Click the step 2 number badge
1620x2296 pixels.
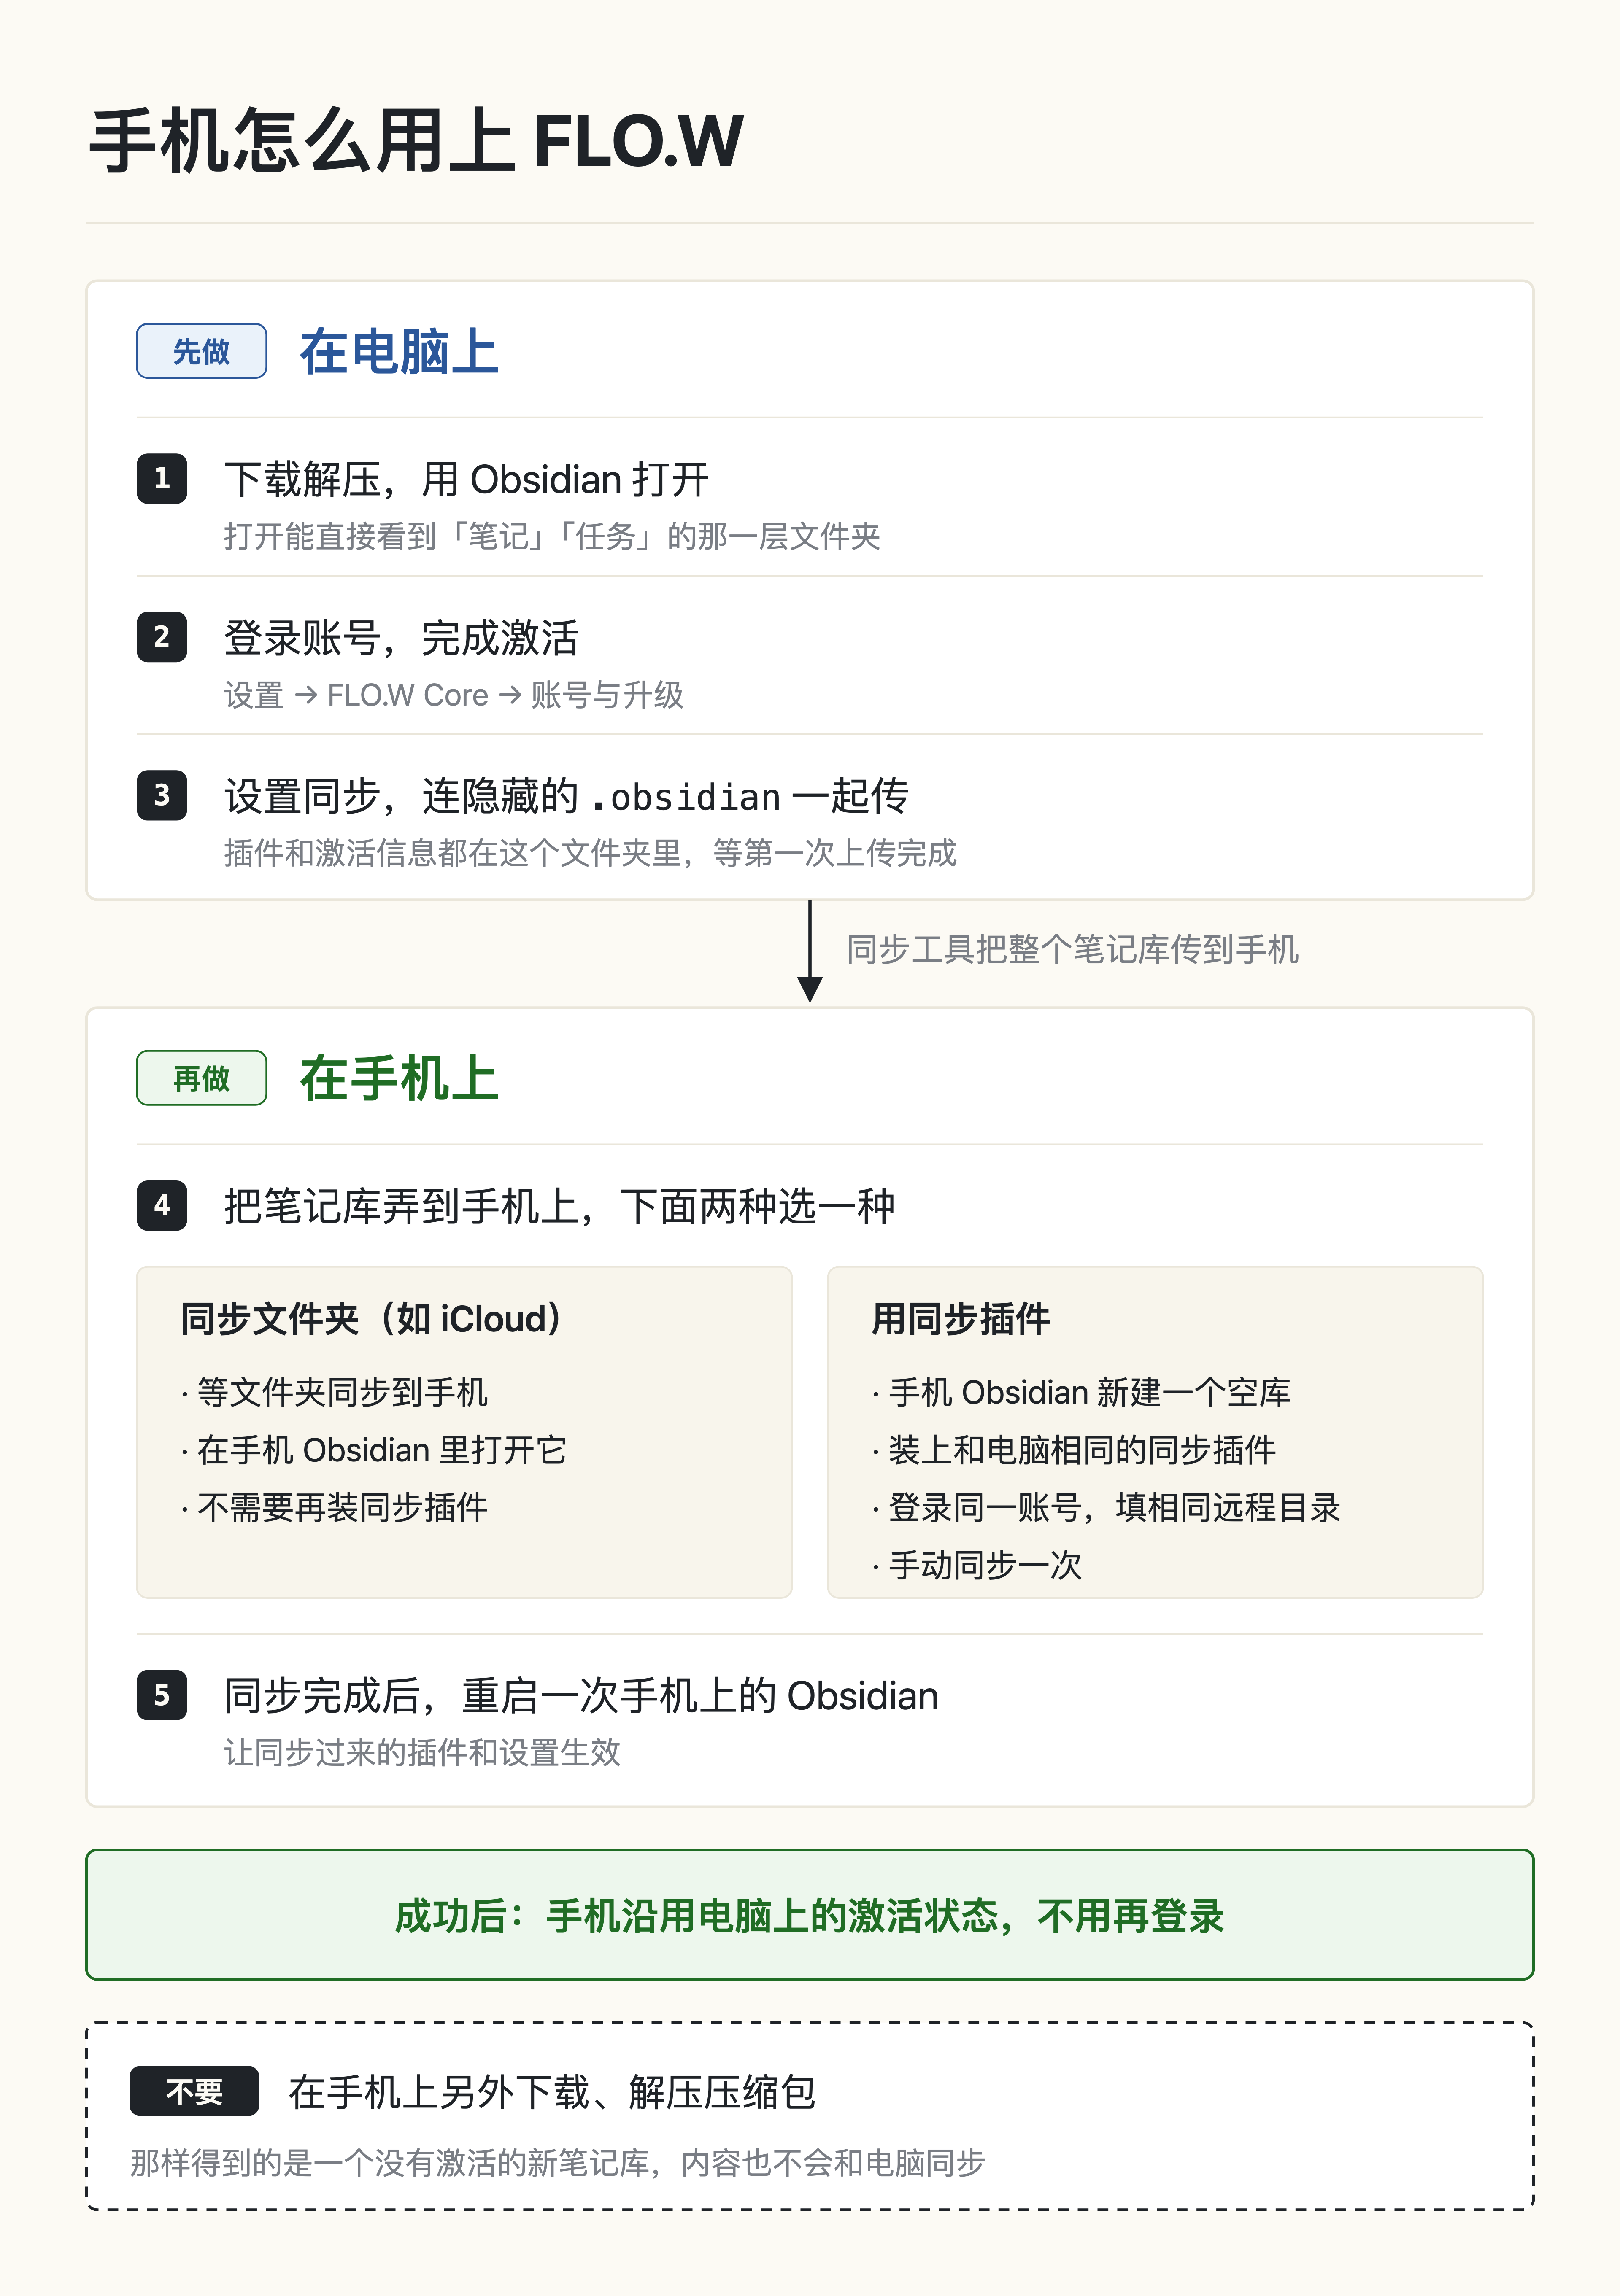(x=162, y=637)
